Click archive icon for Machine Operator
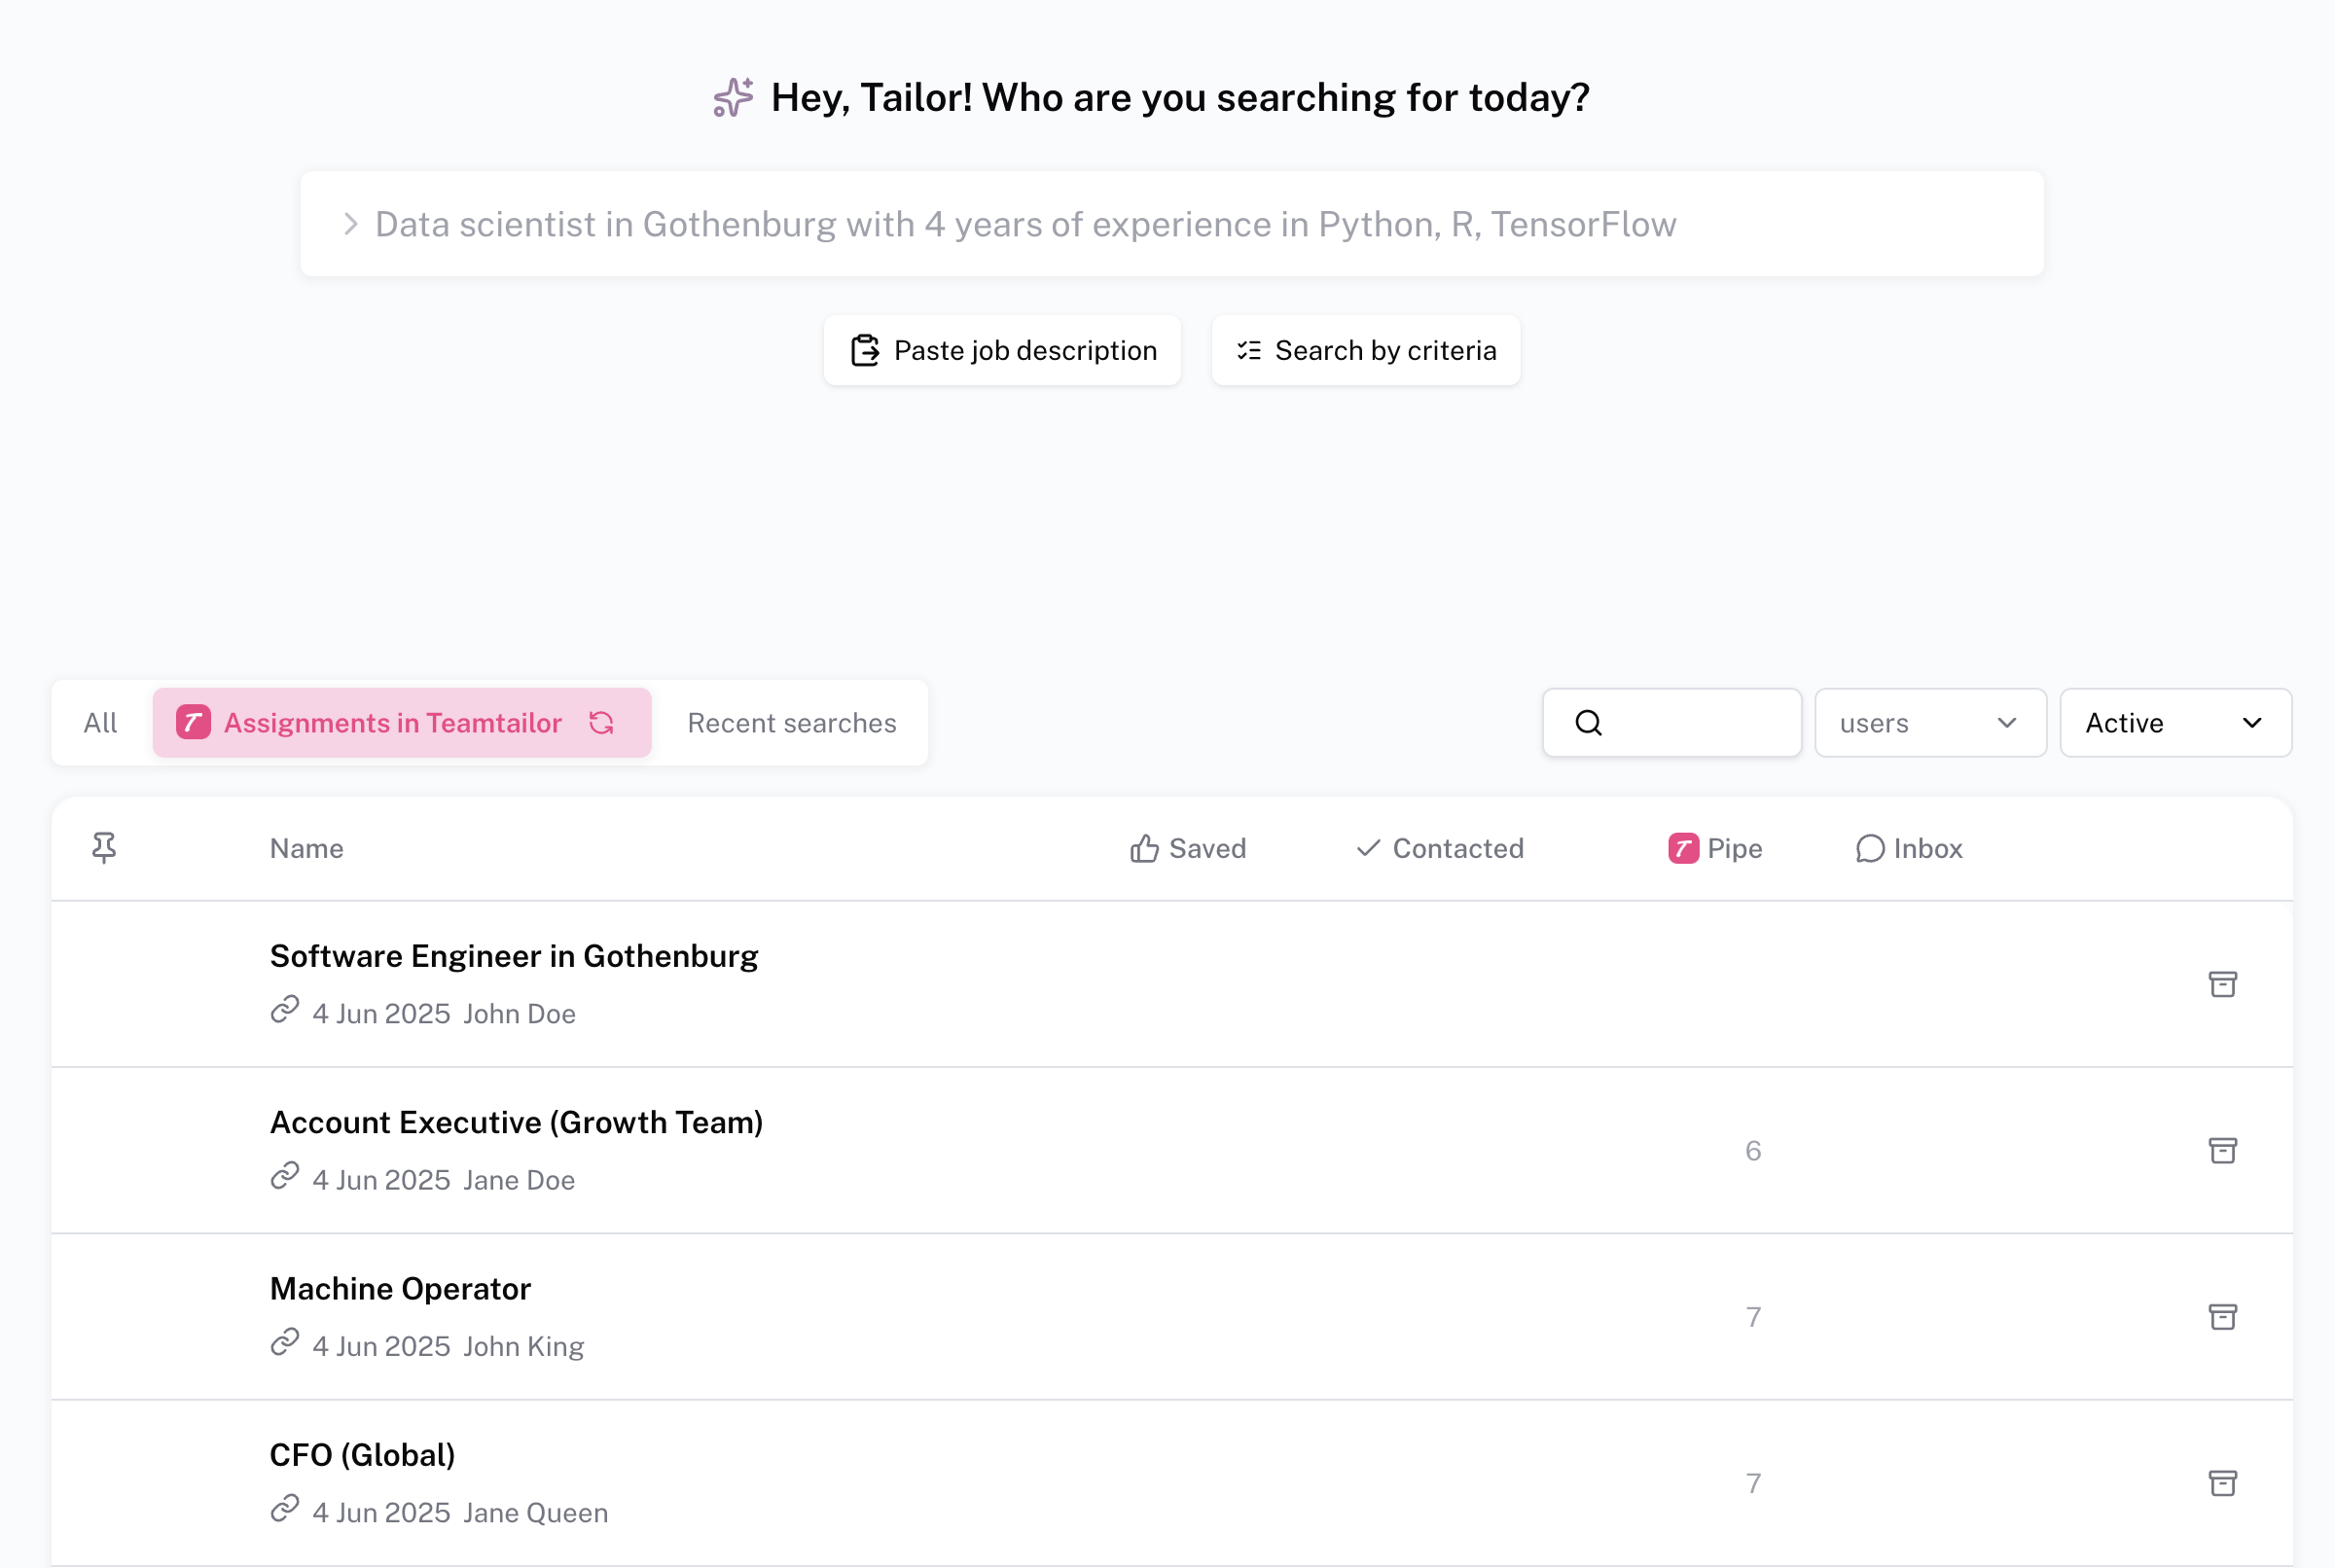The image size is (2335, 1568). click(2222, 1316)
